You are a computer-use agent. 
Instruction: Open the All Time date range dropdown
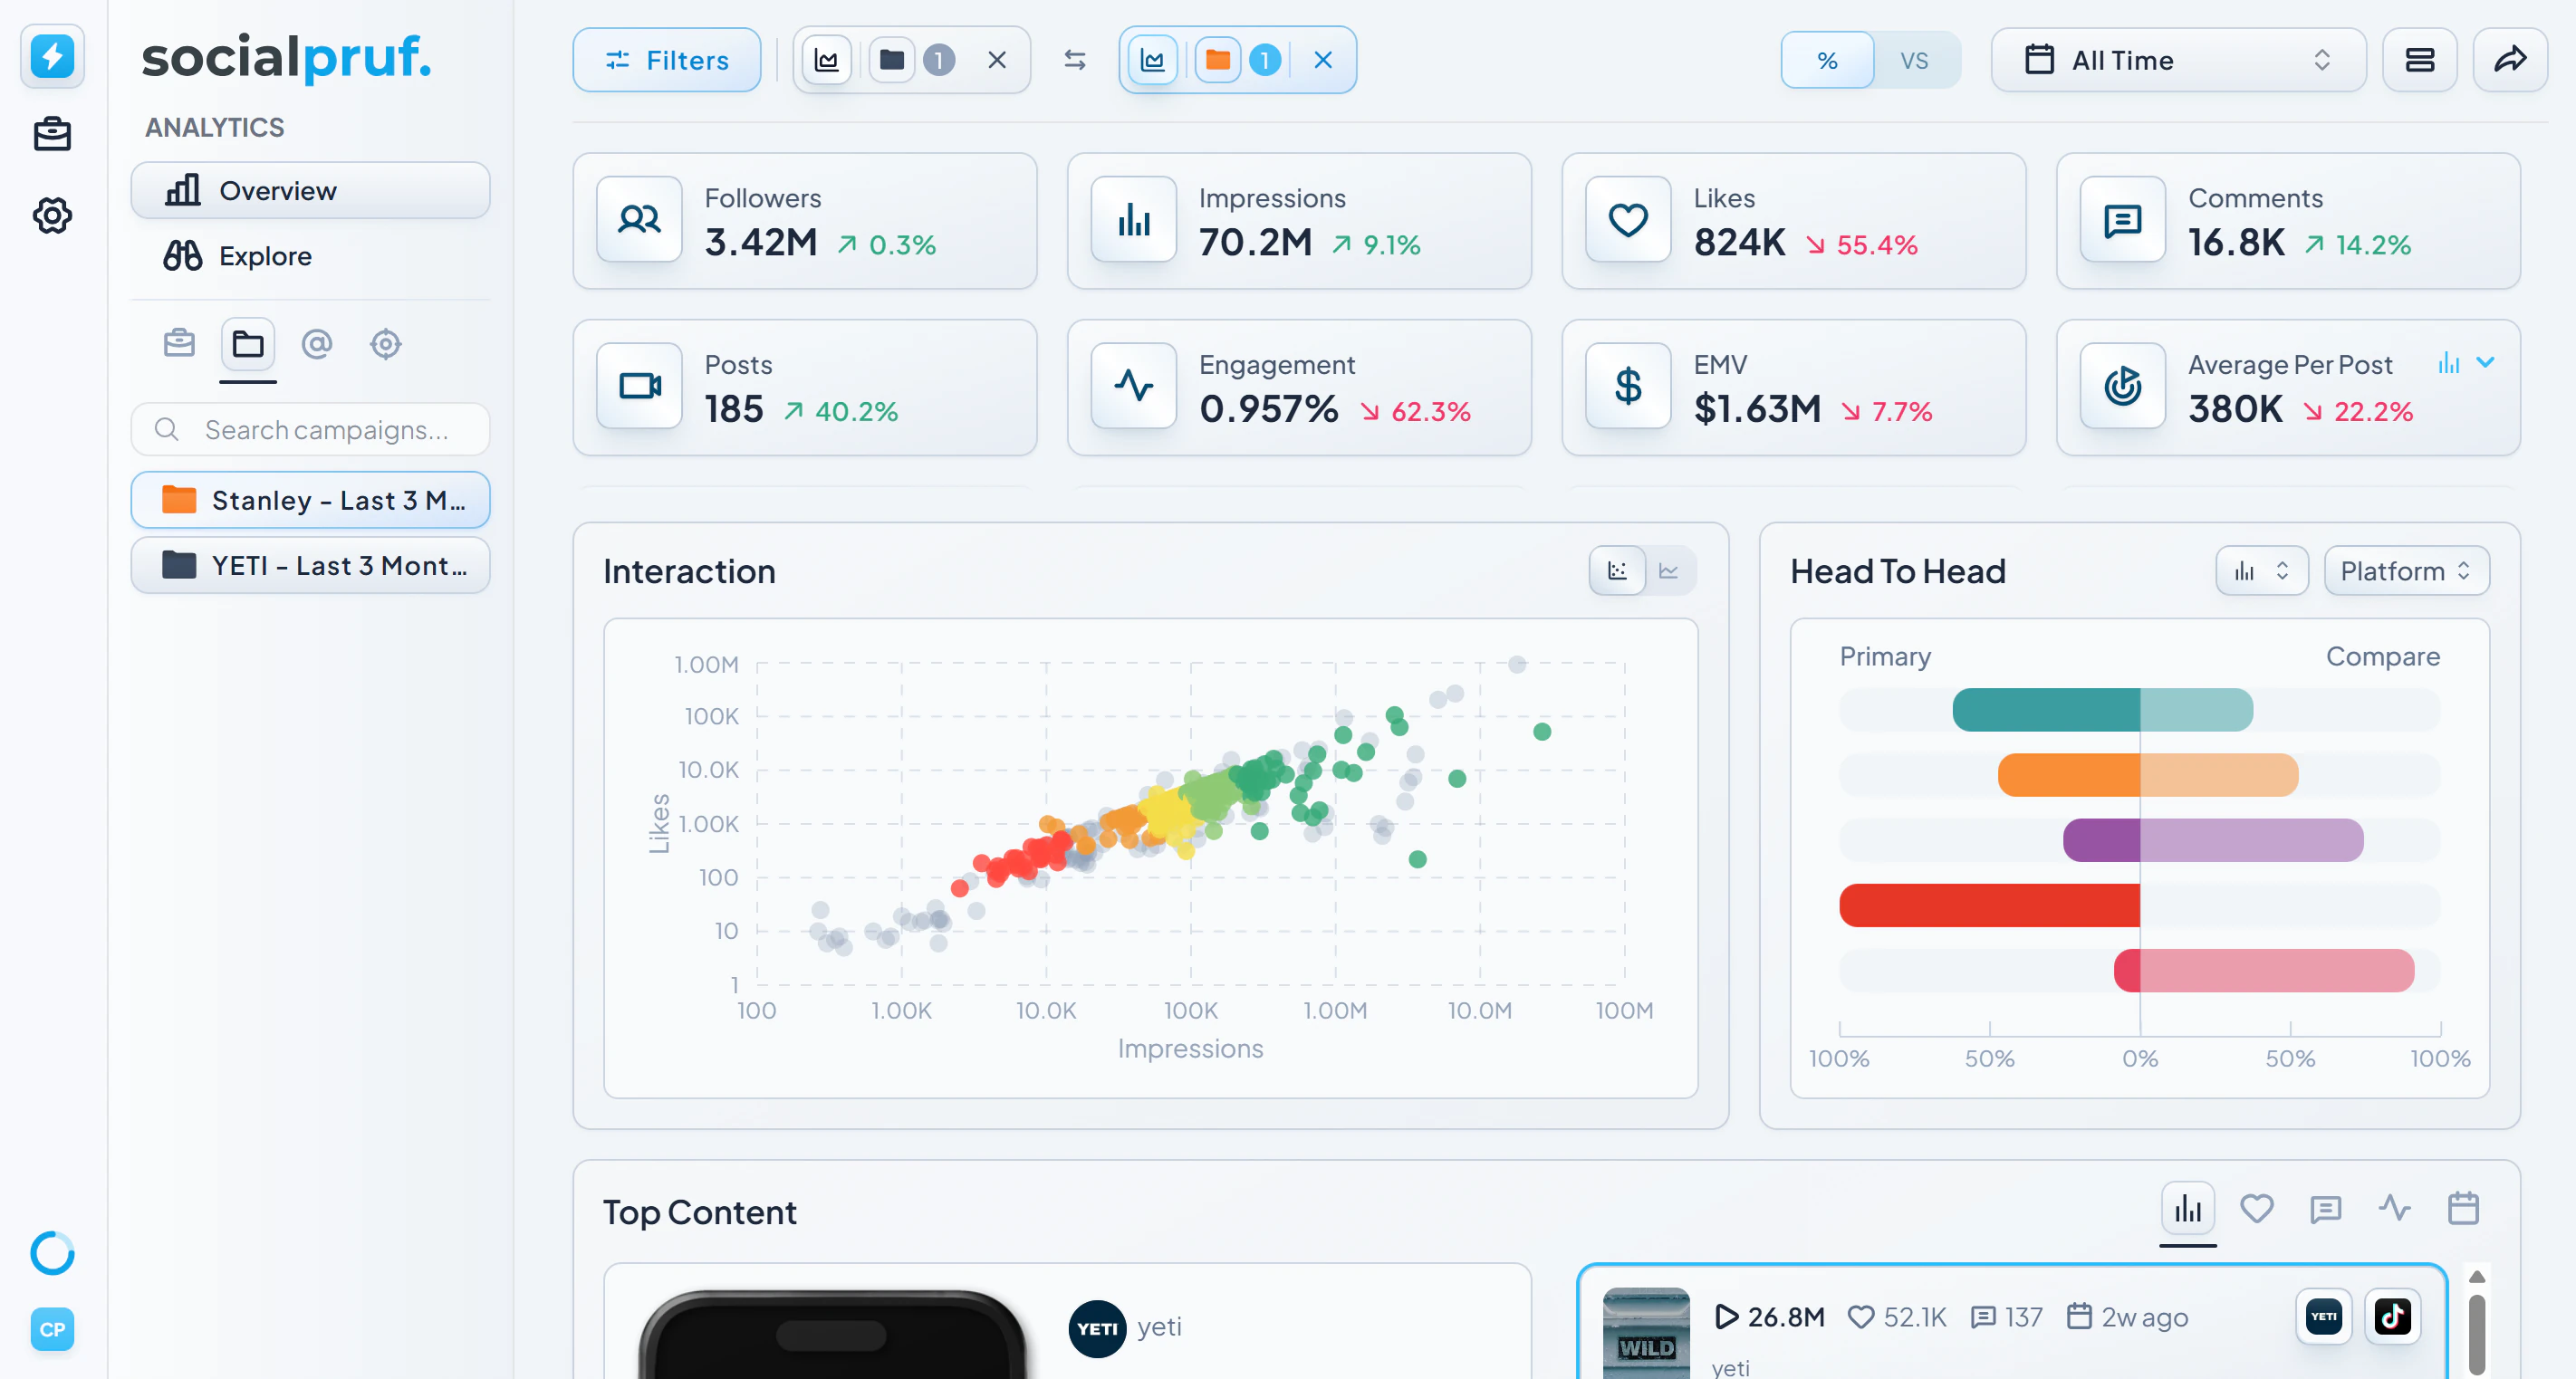tap(2179, 60)
